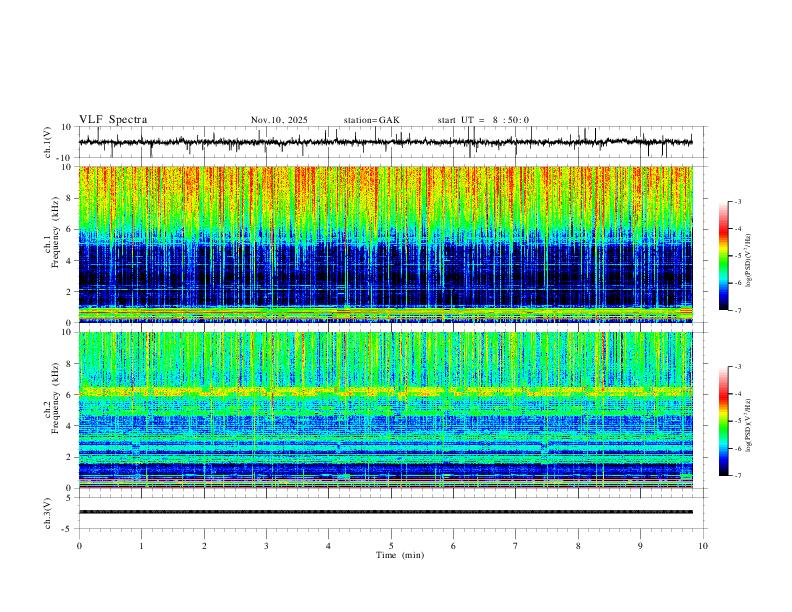This screenshot has width=792, height=612.
Task: Click the "Time (min)" axis title
Action: 400,555
